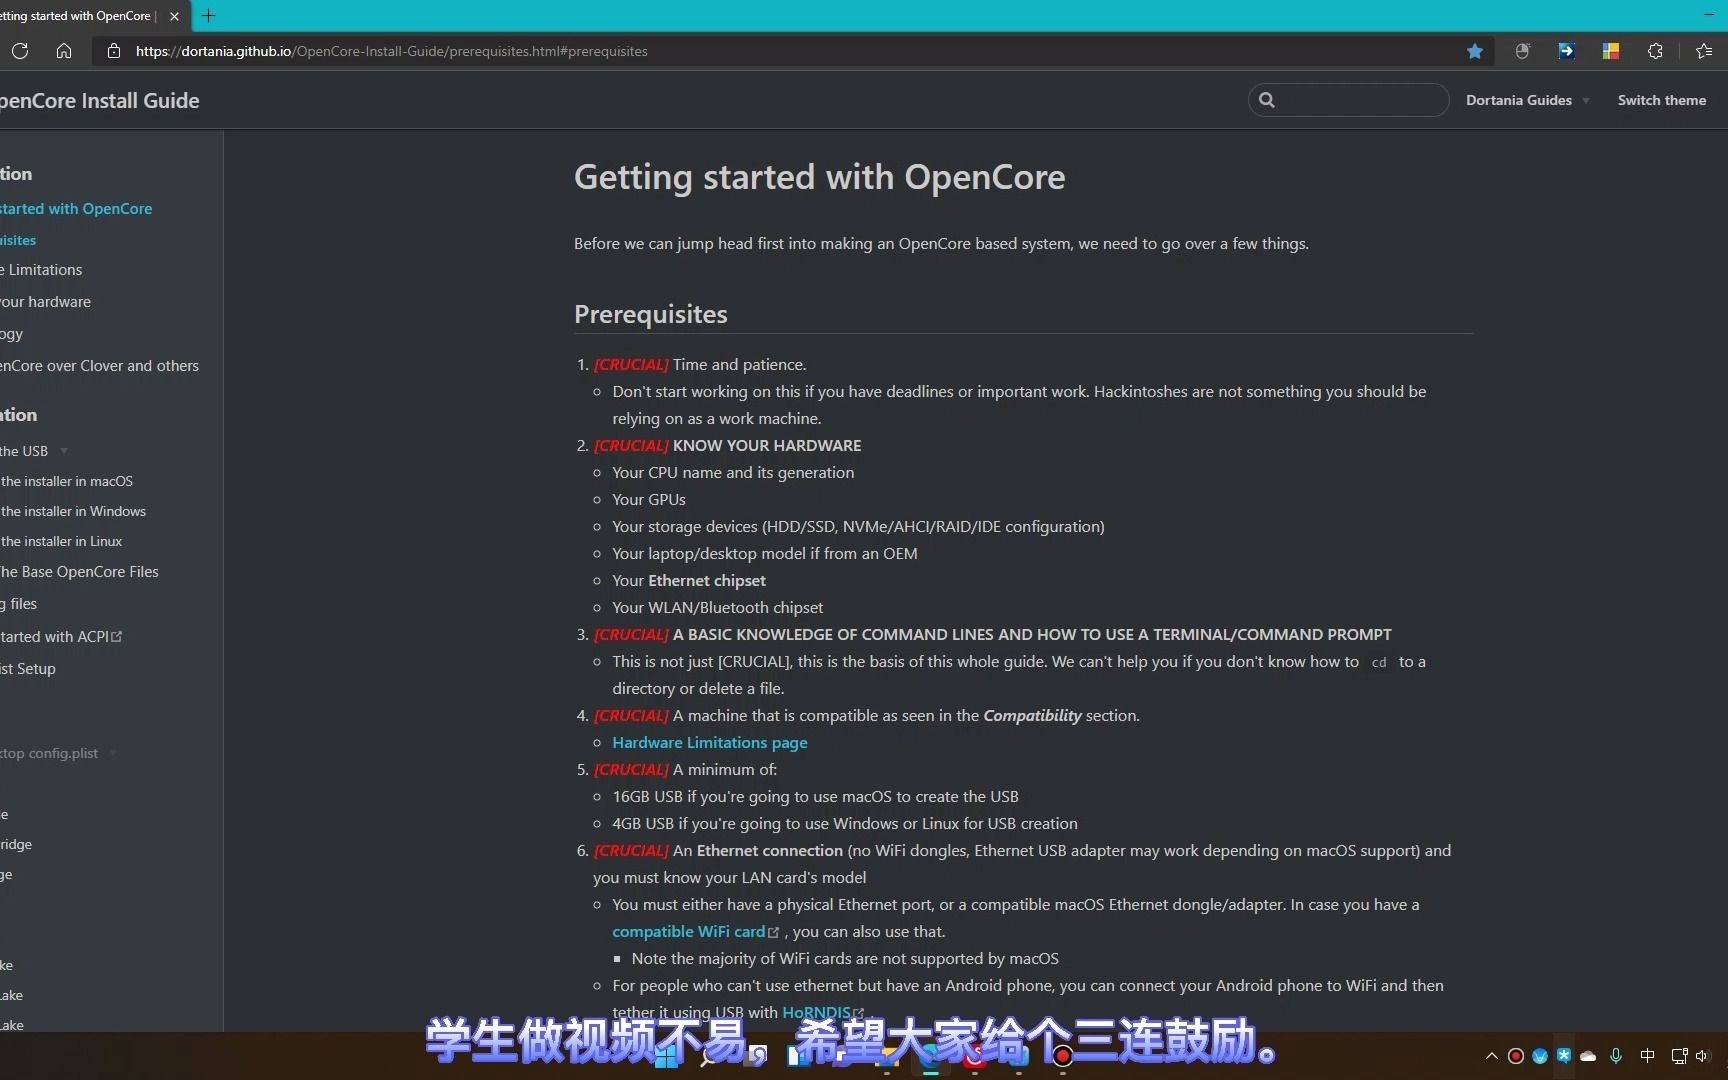
Task: Expand the 'top config.plist' sidebar arrow
Action: (113, 753)
